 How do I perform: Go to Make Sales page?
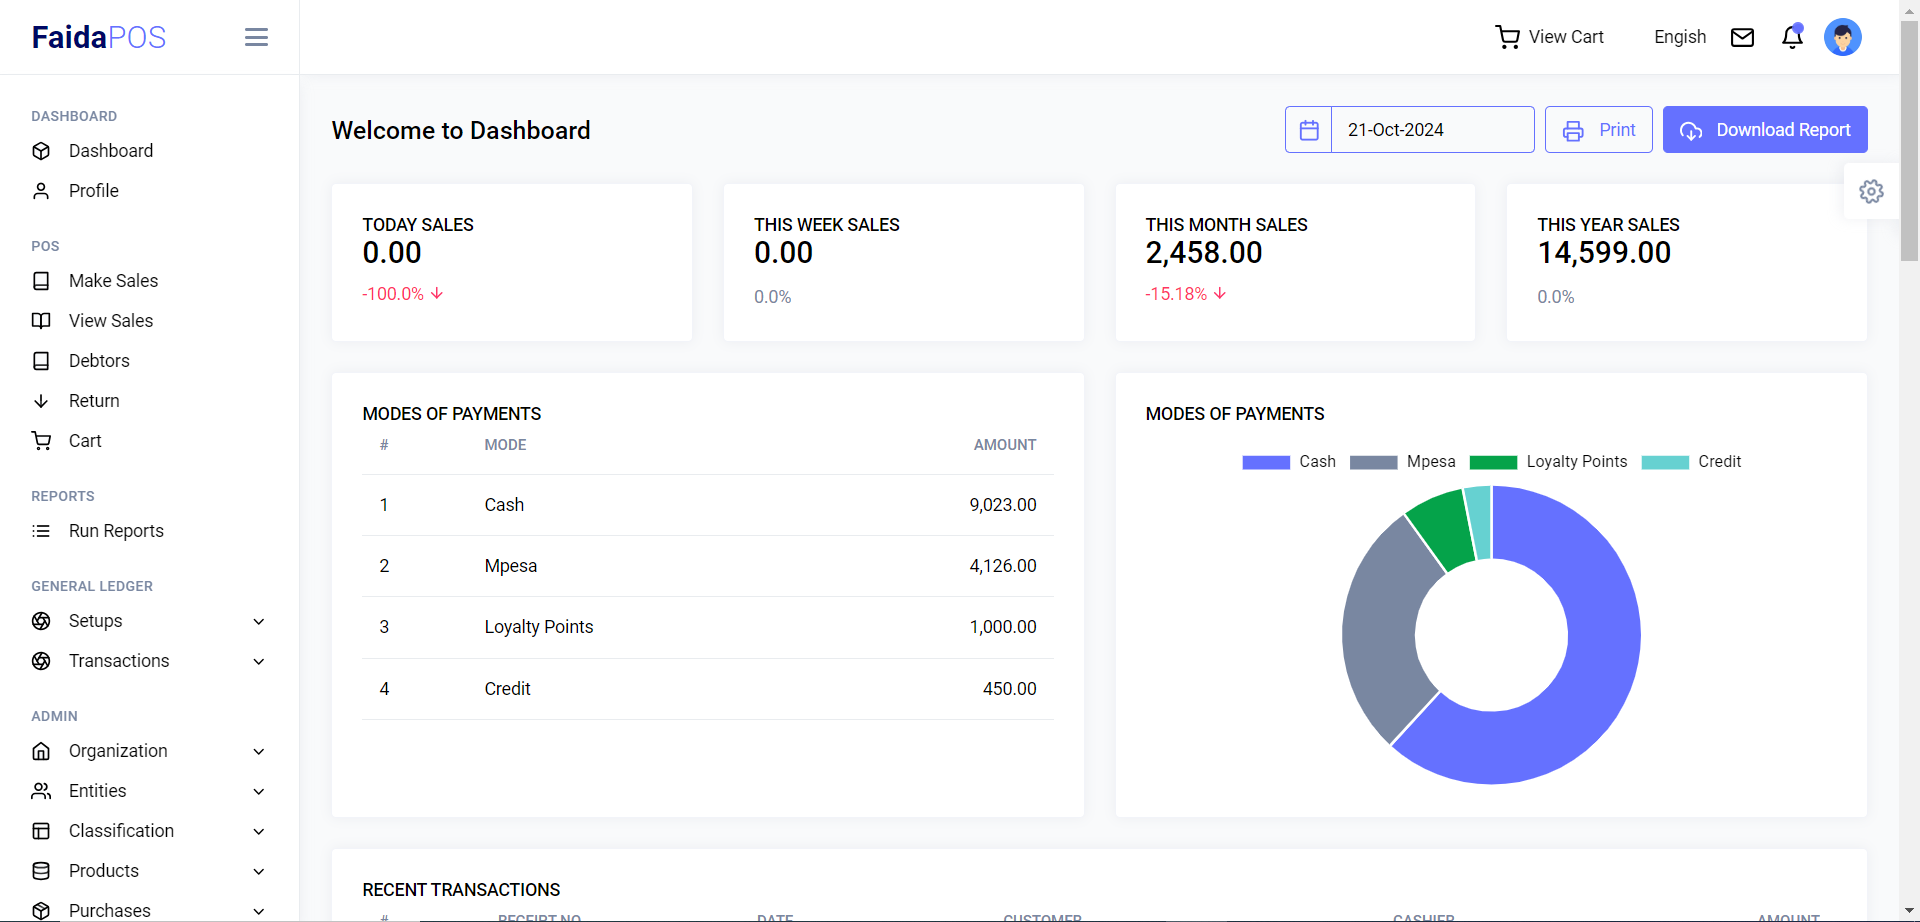pos(113,281)
